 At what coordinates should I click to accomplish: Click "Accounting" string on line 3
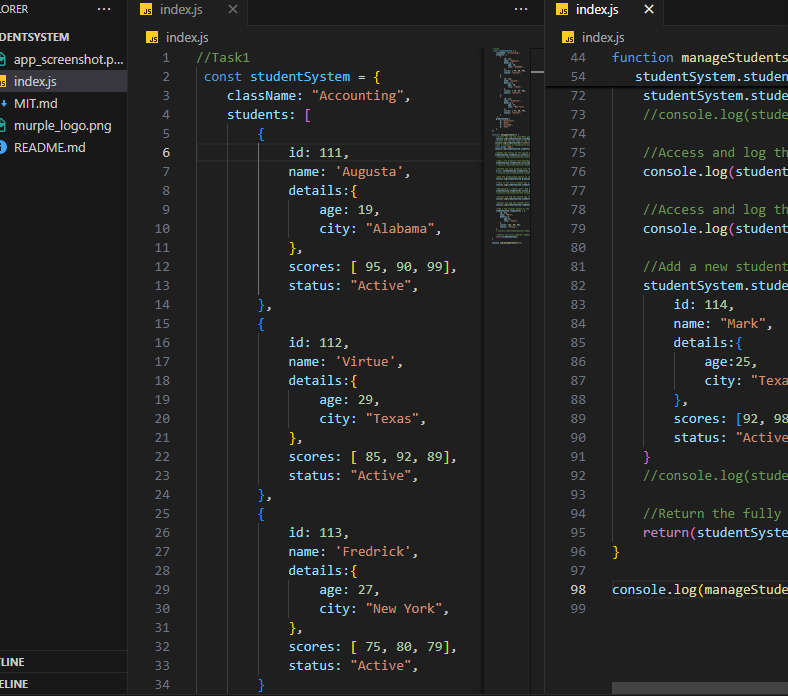point(357,96)
